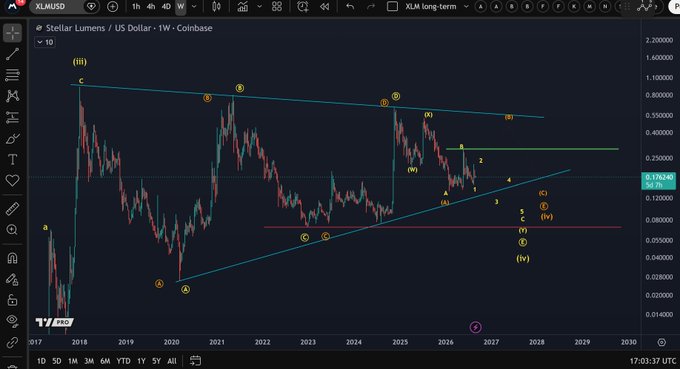
Task: Set date range to 1D
Action: [x=41, y=361]
